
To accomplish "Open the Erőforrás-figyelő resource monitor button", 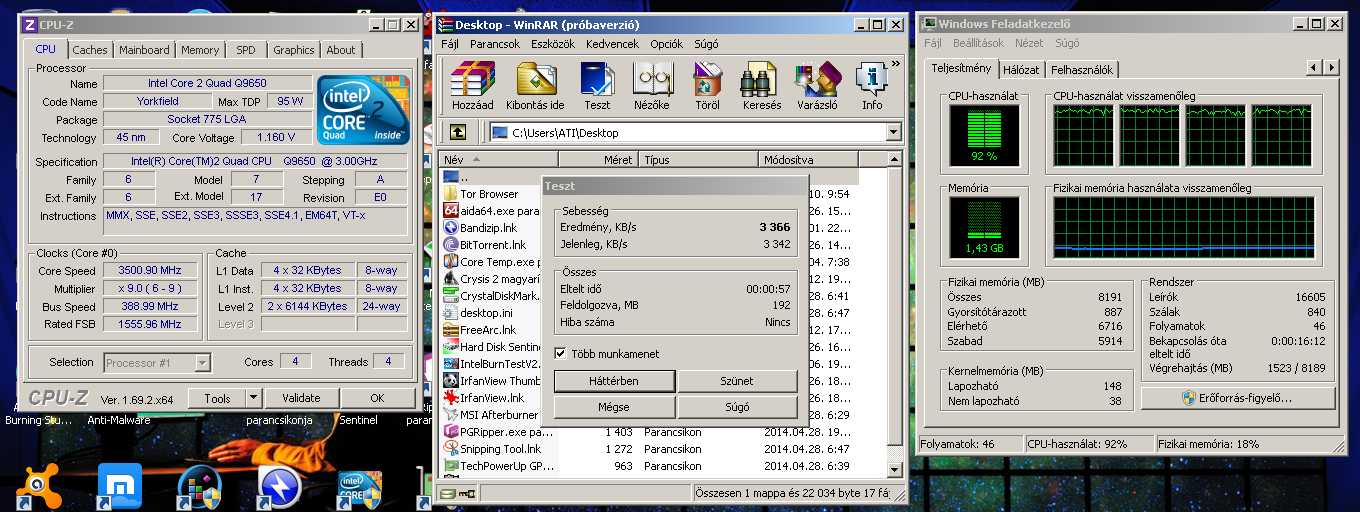I will [1238, 397].
